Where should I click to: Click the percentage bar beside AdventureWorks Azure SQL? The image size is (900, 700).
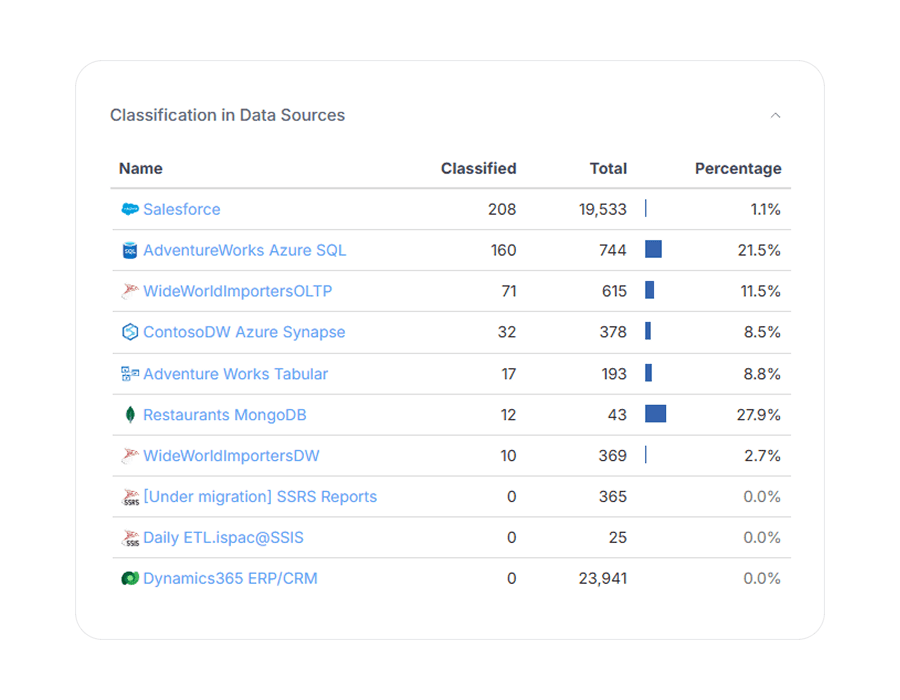point(653,250)
